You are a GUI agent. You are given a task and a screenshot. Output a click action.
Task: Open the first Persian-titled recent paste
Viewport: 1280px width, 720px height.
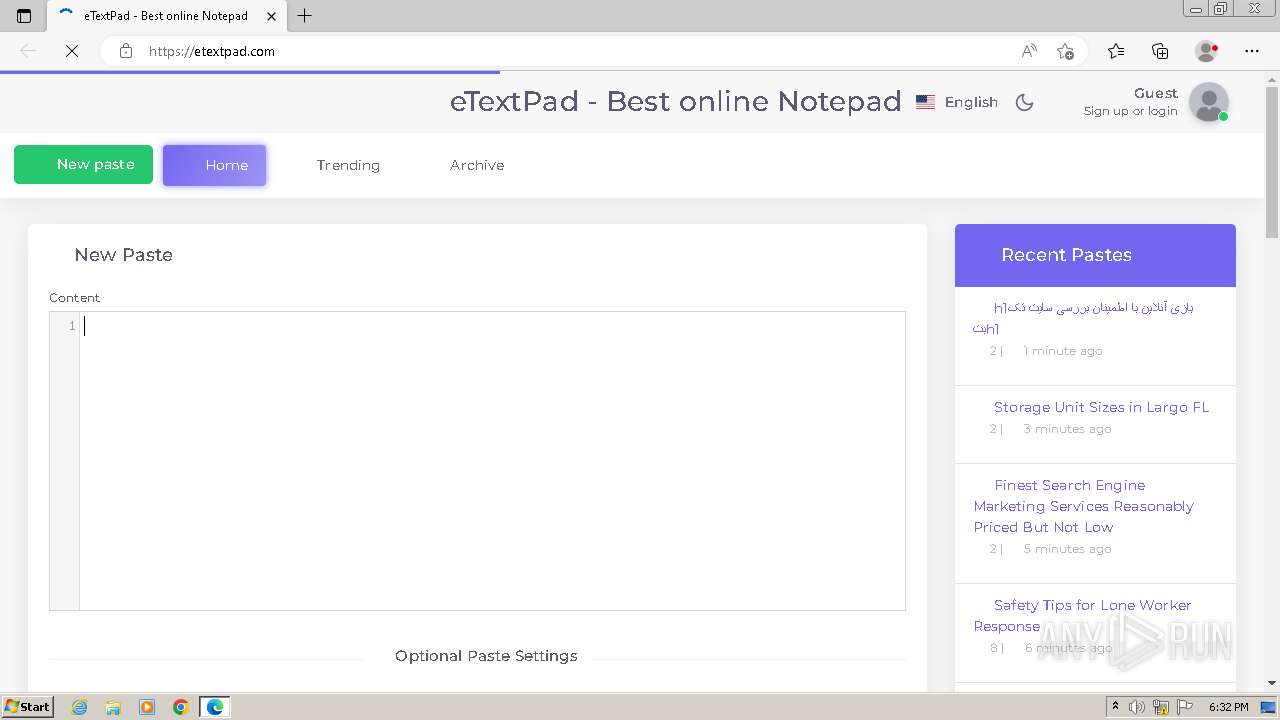pyautogui.click(x=1084, y=317)
